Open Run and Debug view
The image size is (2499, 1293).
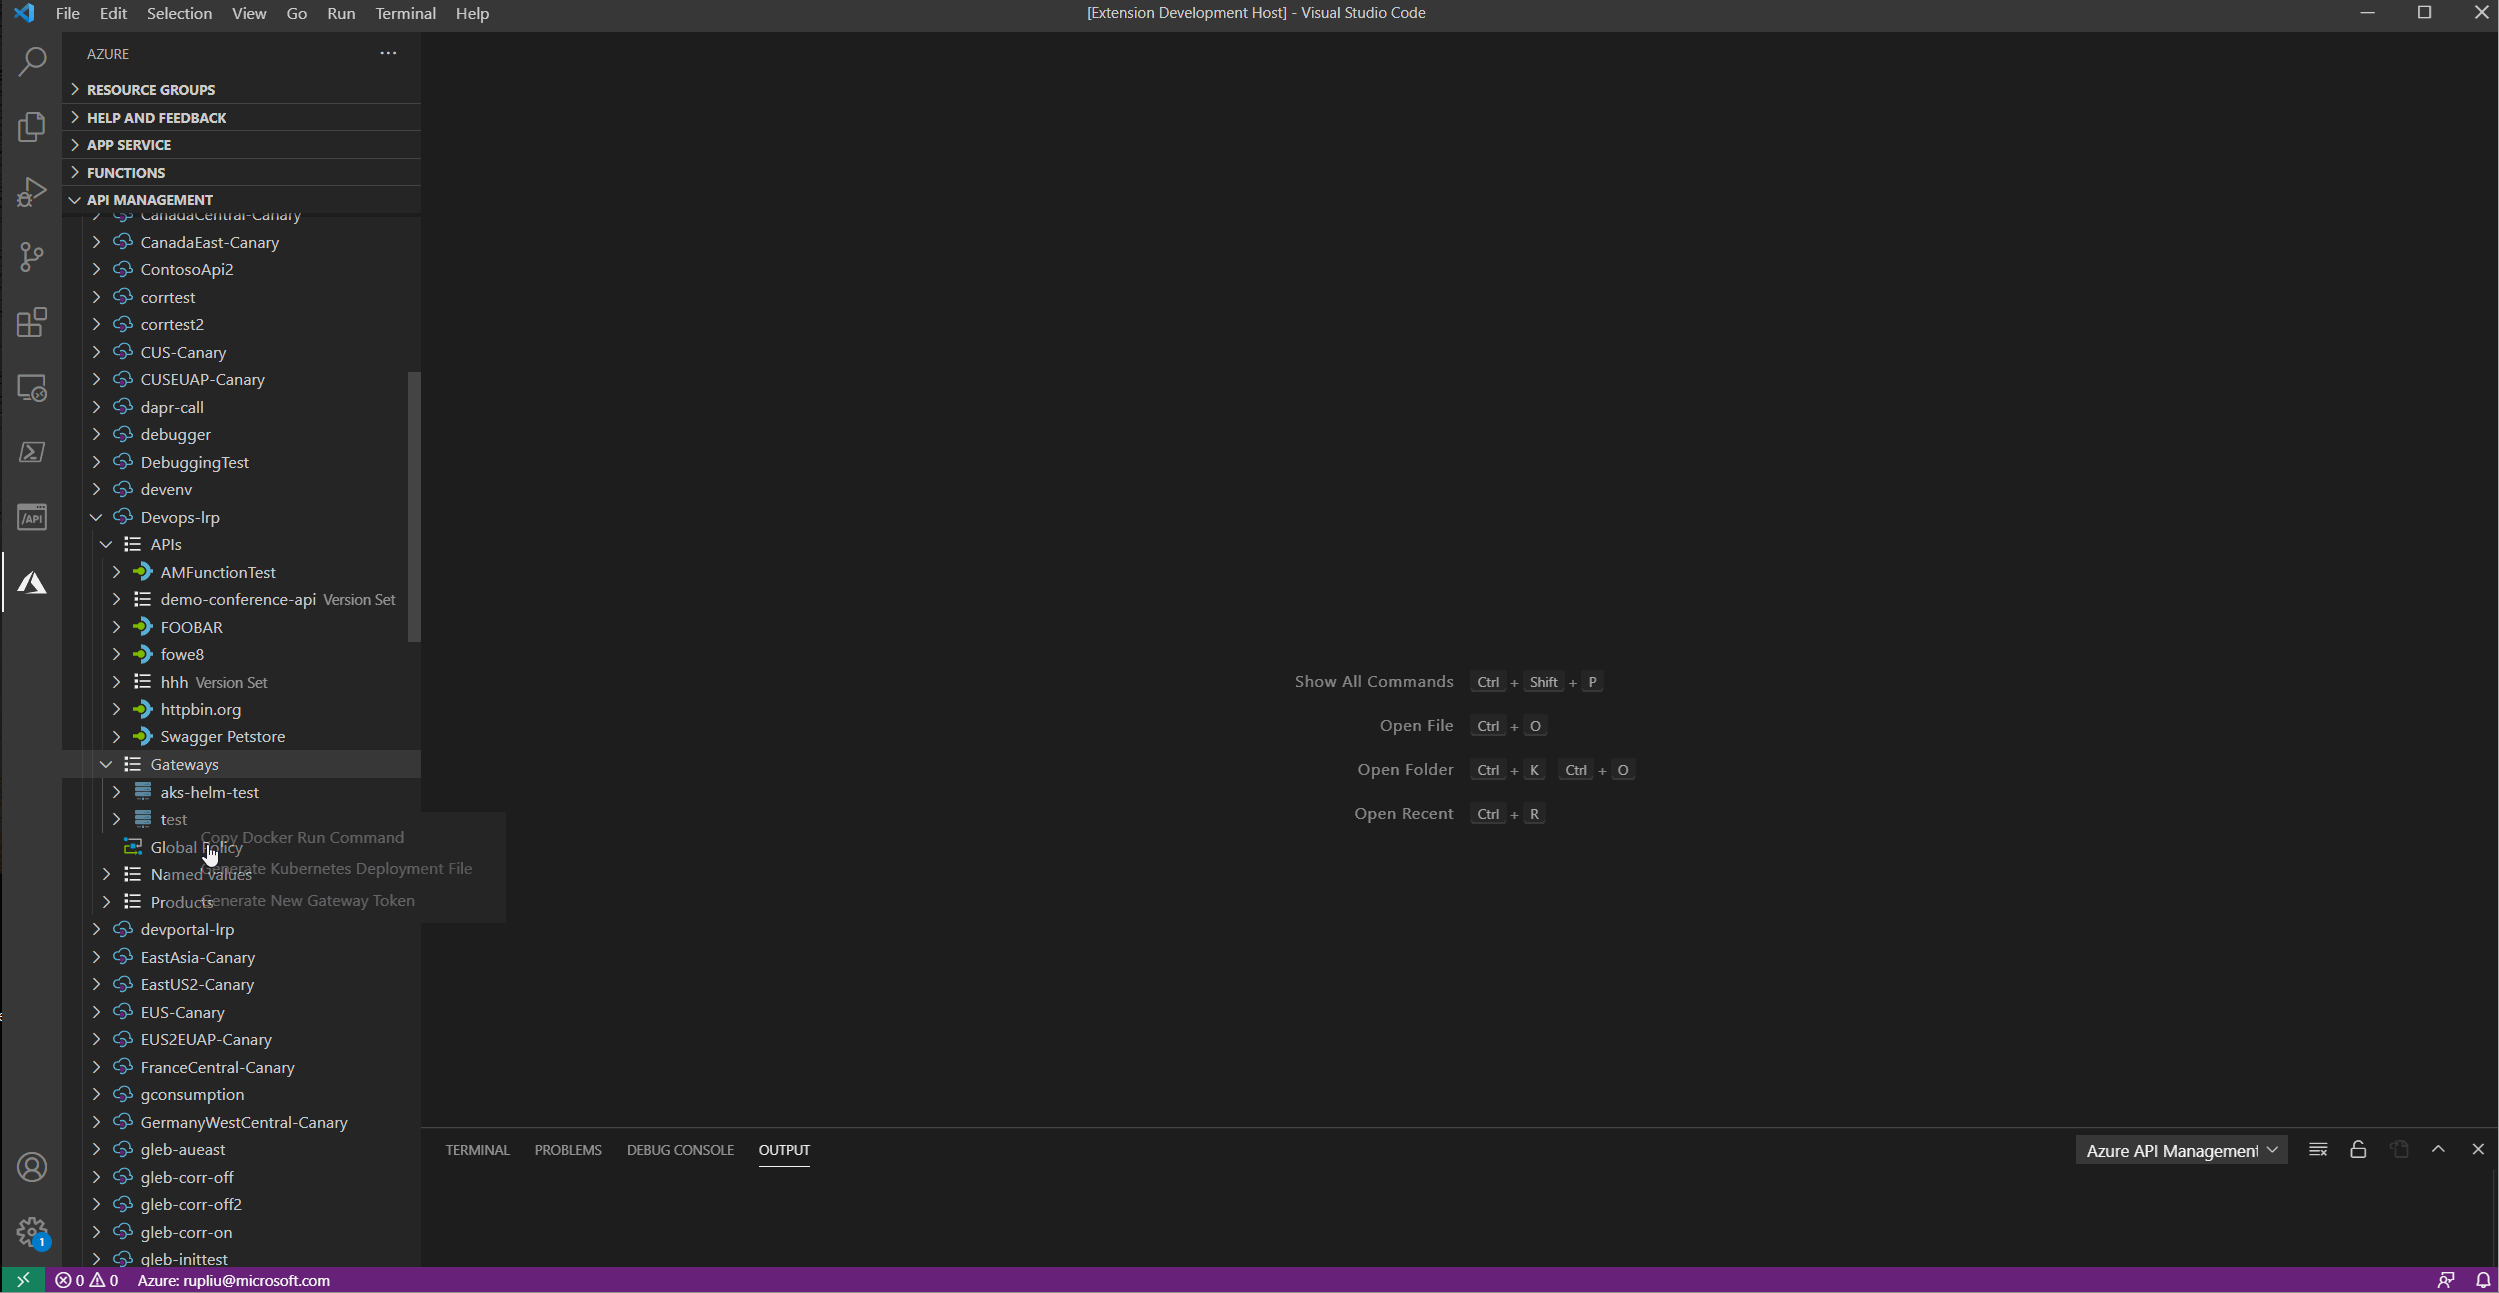pyautogui.click(x=32, y=192)
